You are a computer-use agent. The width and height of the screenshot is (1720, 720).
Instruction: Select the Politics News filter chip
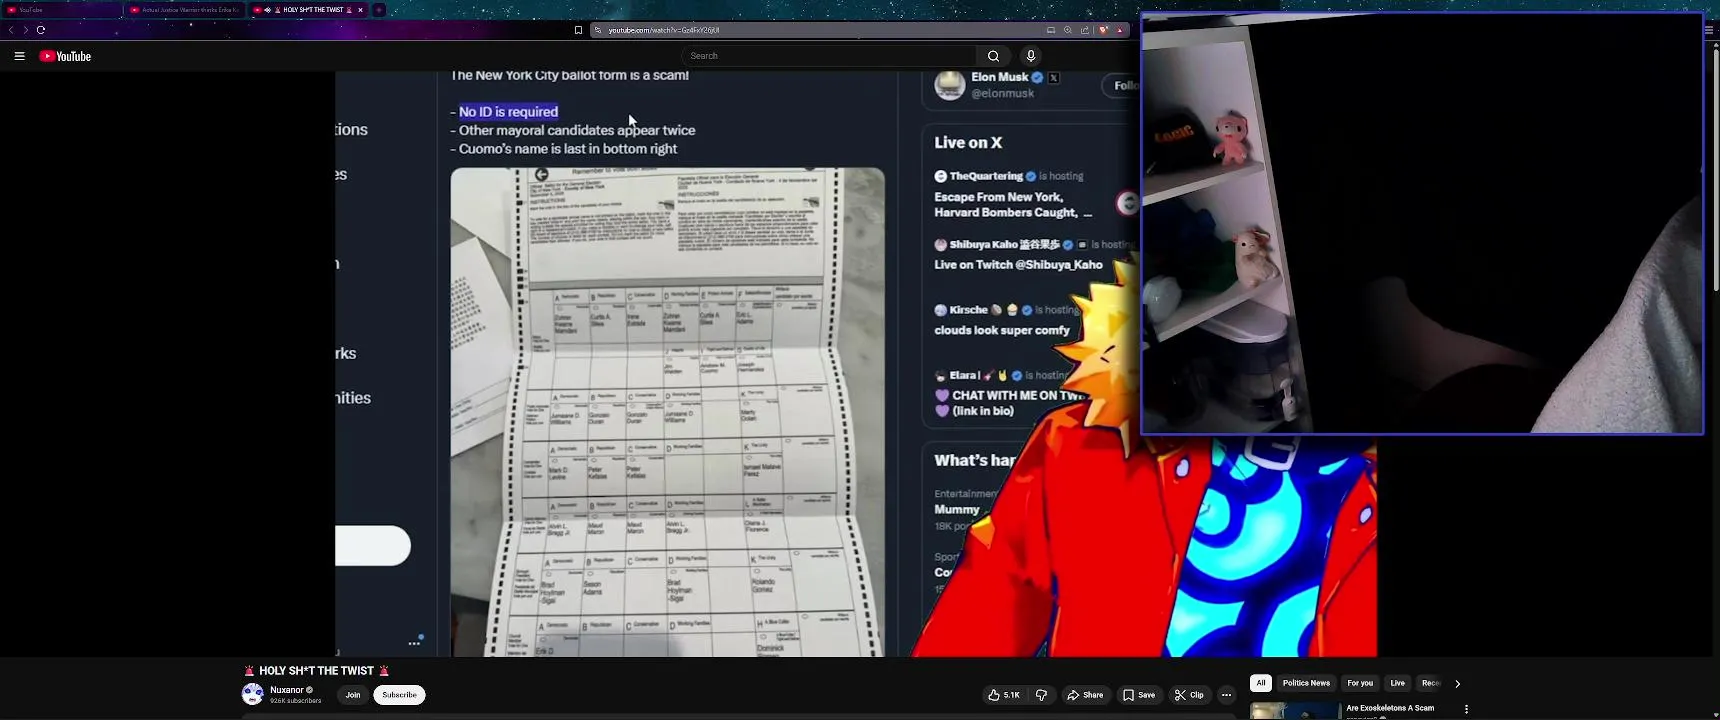tap(1306, 683)
